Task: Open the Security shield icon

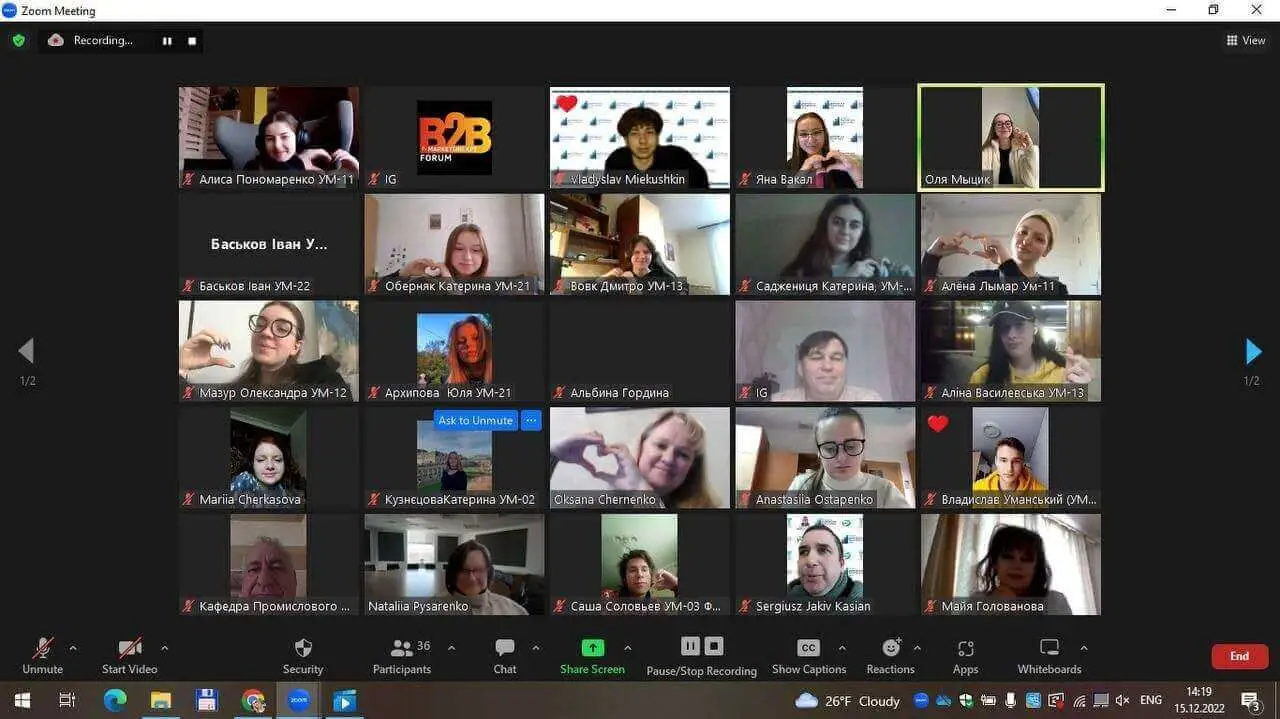Action: [303, 648]
